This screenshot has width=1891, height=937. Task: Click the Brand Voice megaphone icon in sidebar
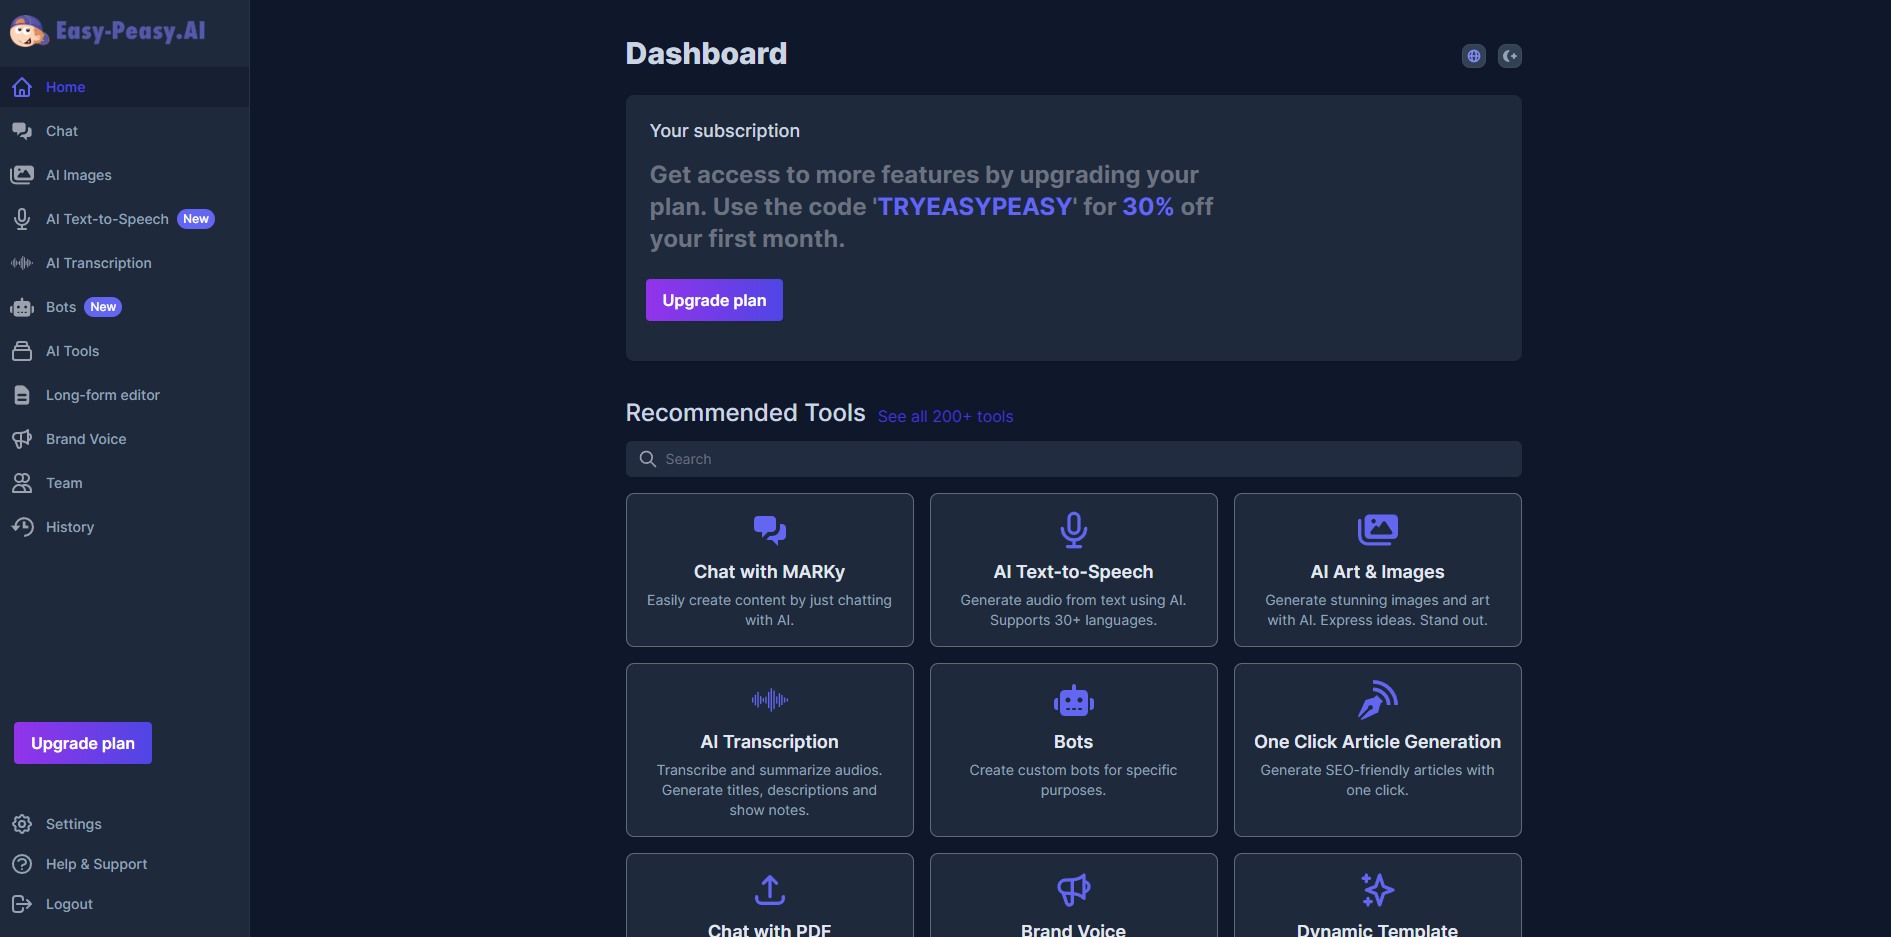pos(22,439)
